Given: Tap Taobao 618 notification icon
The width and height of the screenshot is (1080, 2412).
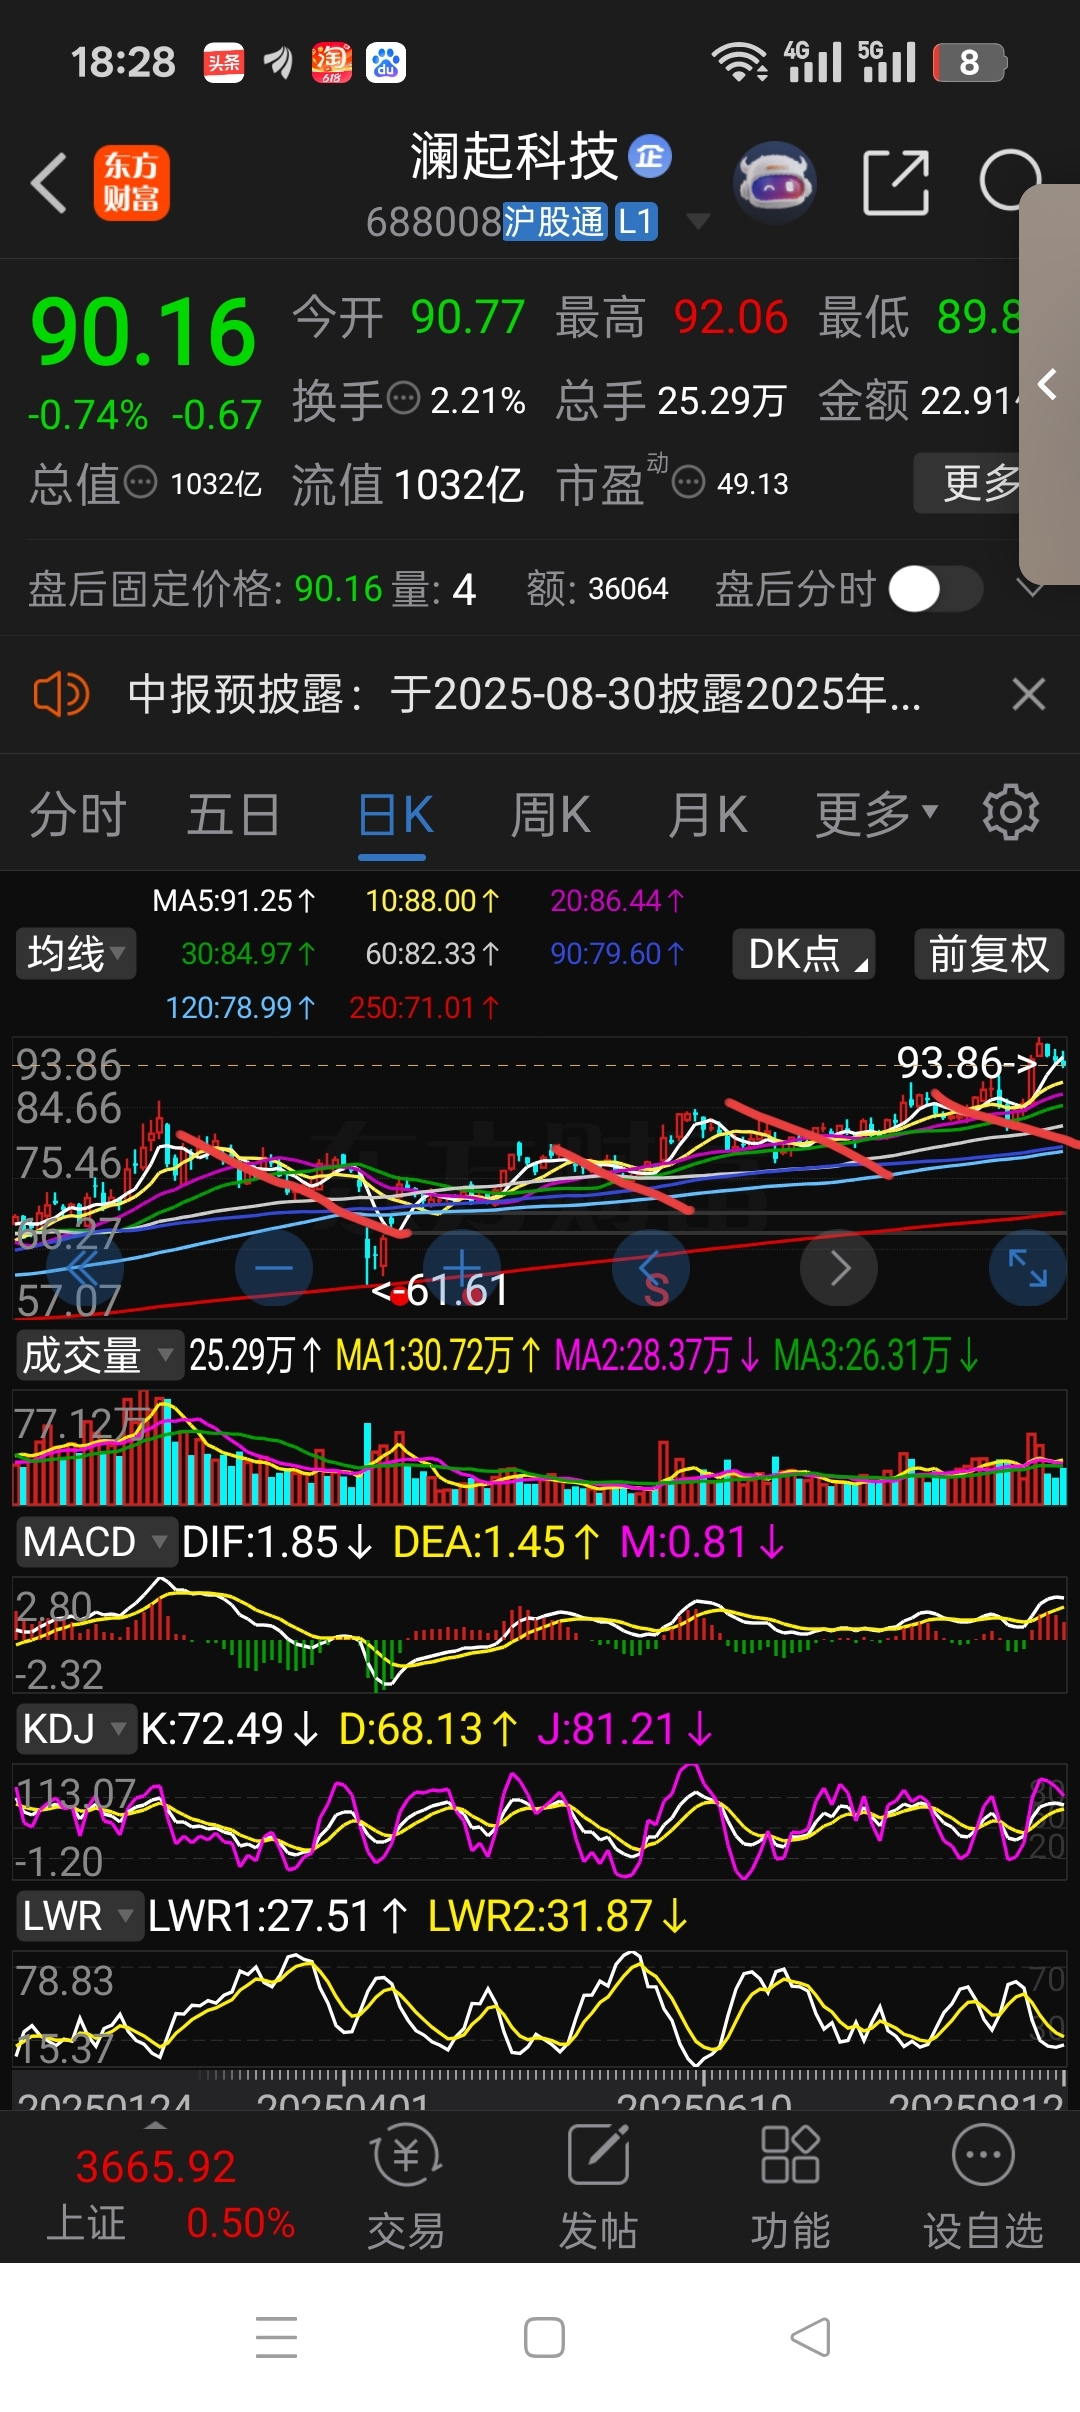Looking at the screenshot, I should (332, 63).
